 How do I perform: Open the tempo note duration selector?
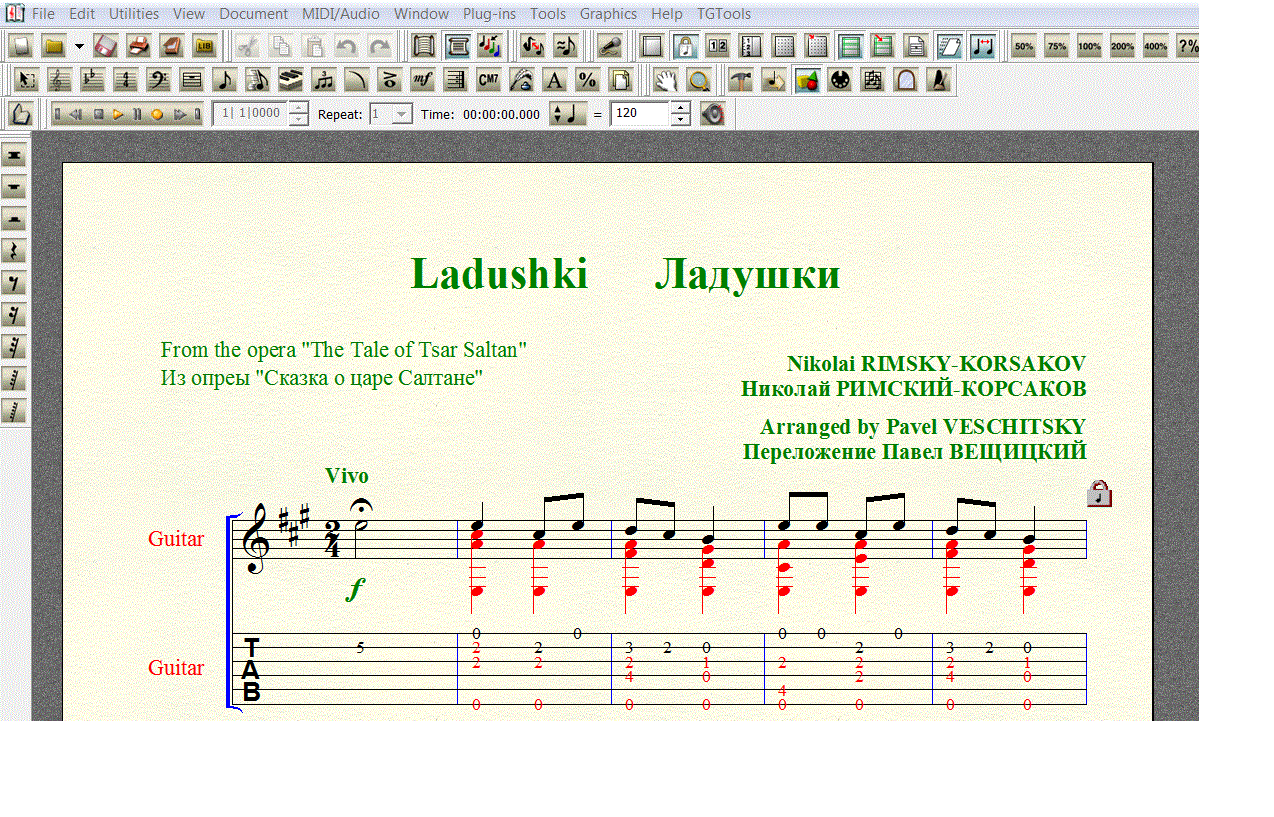pos(569,114)
